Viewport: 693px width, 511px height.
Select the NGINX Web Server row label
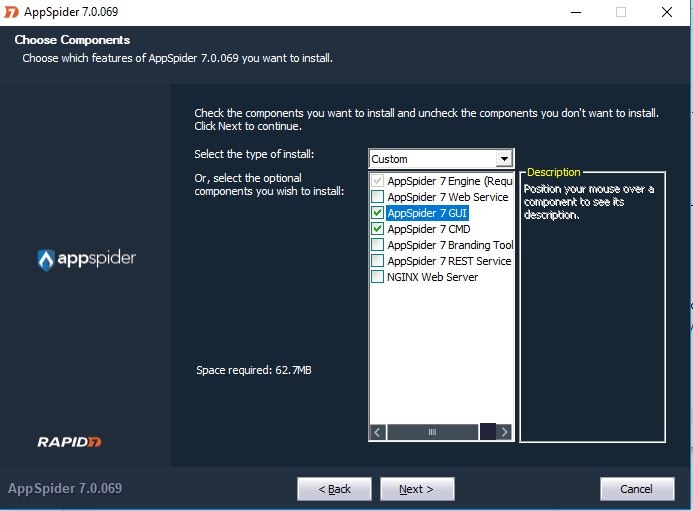[x=432, y=277]
